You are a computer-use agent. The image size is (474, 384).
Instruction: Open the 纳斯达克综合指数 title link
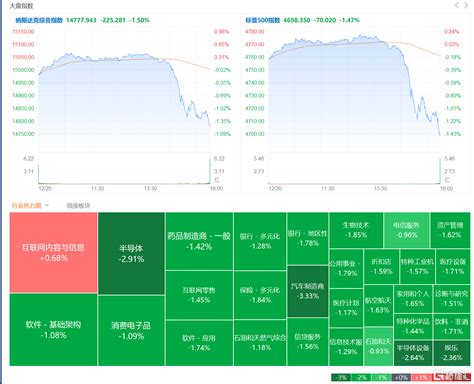39,20
